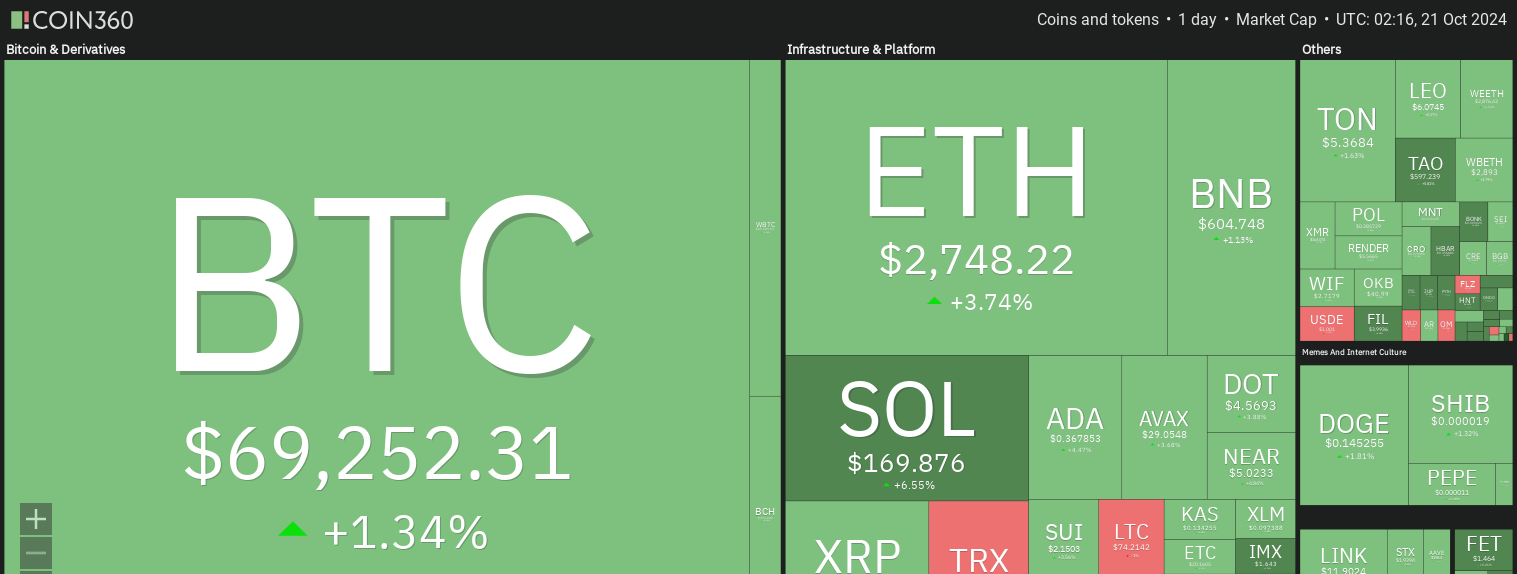Image resolution: width=1517 pixels, height=574 pixels.
Task: Select the ADA tile at $0.367853
Action: coord(1075,427)
